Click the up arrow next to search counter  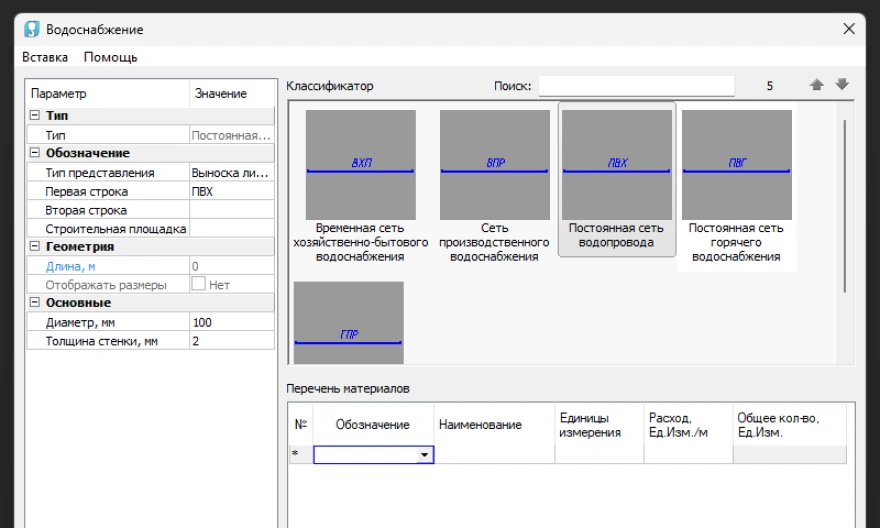pos(816,86)
